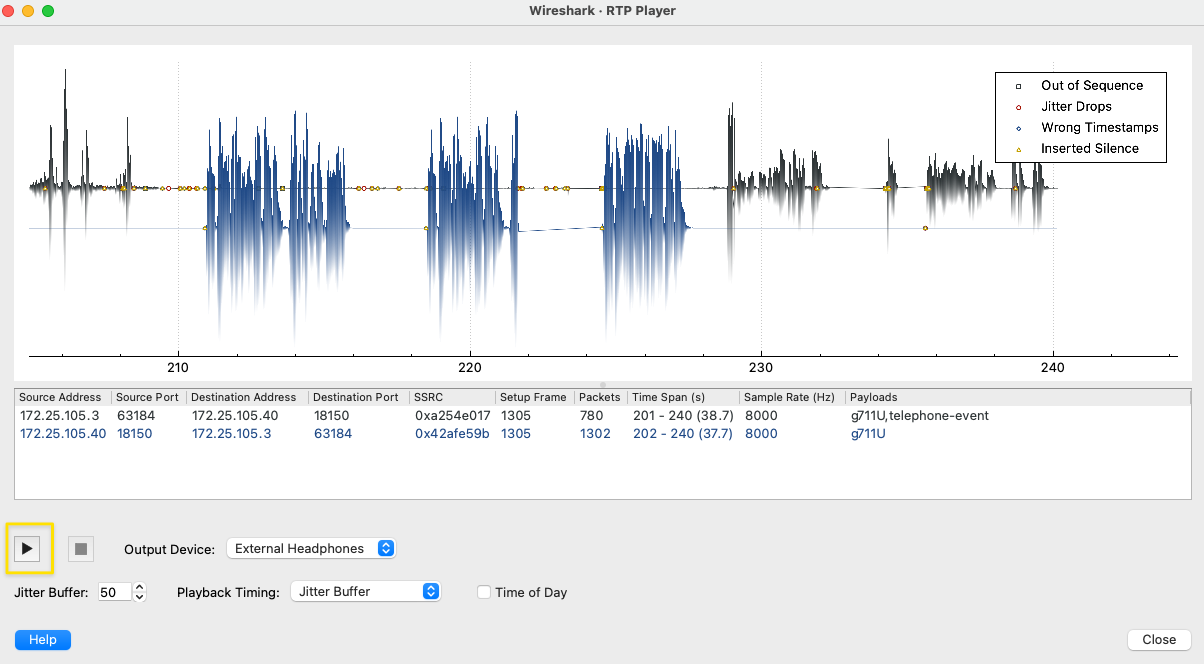The width and height of the screenshot is (1204, 664).
Task: Start playback with the play button
Action: click(x=28, y=548)
